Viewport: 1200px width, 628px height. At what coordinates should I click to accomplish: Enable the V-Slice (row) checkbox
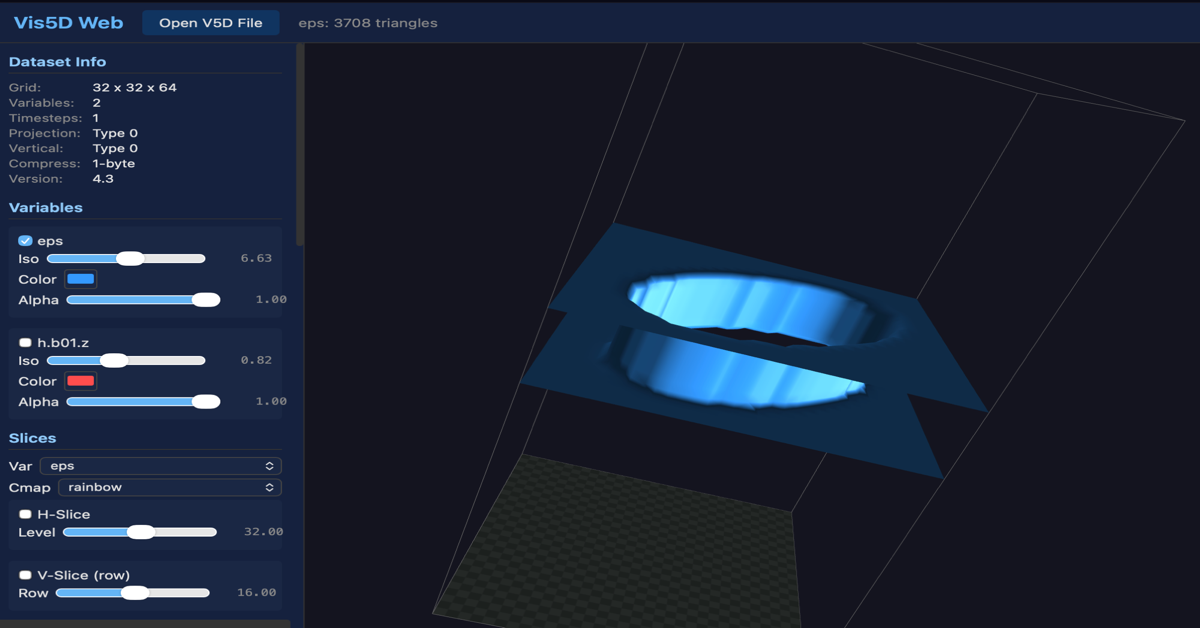(x=25, y=575)
